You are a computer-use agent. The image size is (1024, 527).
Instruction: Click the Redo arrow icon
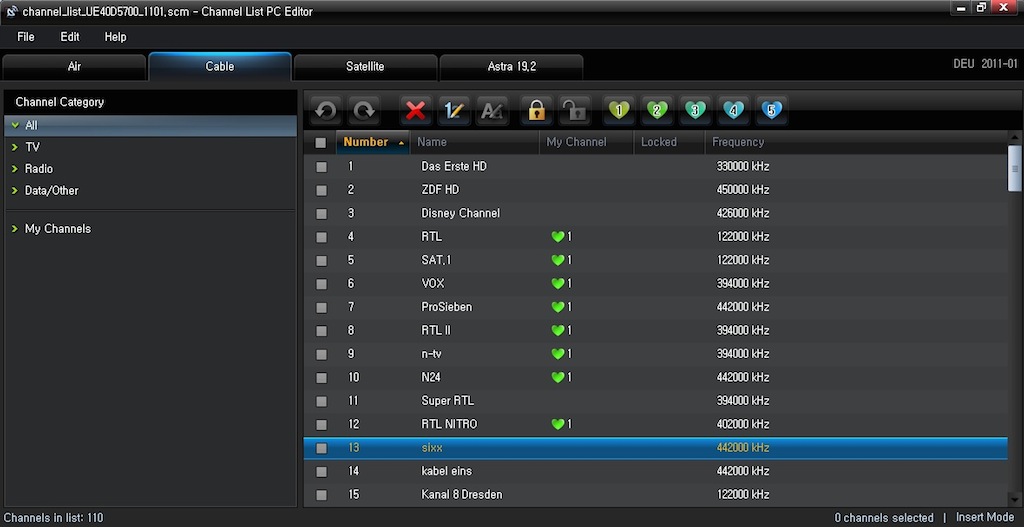[363, 110]
